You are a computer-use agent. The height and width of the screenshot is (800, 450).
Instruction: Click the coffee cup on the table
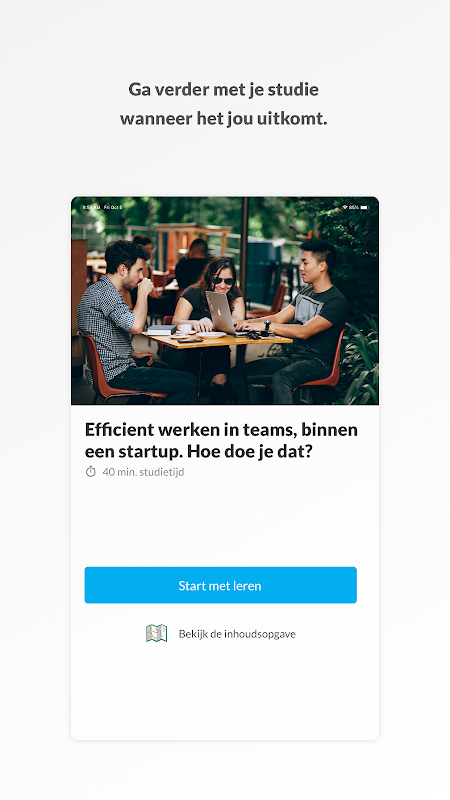point(185,329)
